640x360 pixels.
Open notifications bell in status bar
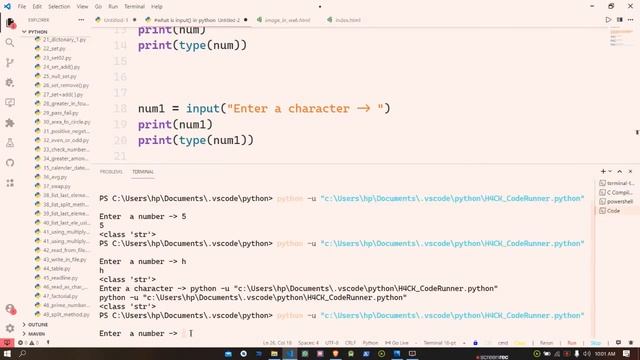coord(631,343)
